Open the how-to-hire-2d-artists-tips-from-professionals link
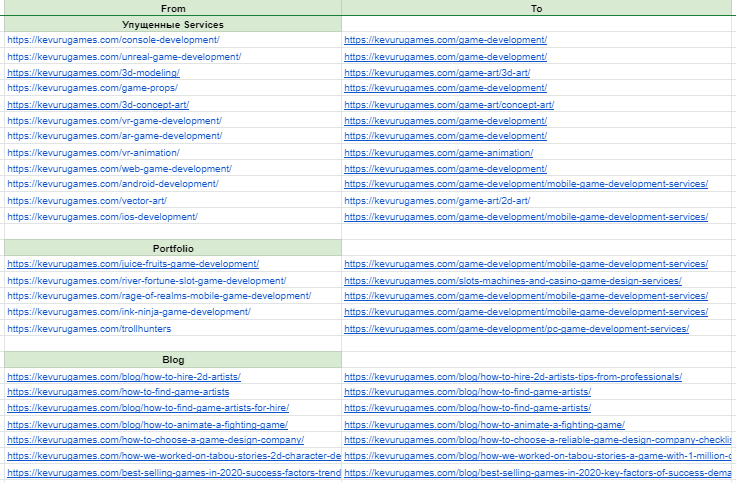The width and height of the screenshot is (736, 482). (x=513, y=376)
